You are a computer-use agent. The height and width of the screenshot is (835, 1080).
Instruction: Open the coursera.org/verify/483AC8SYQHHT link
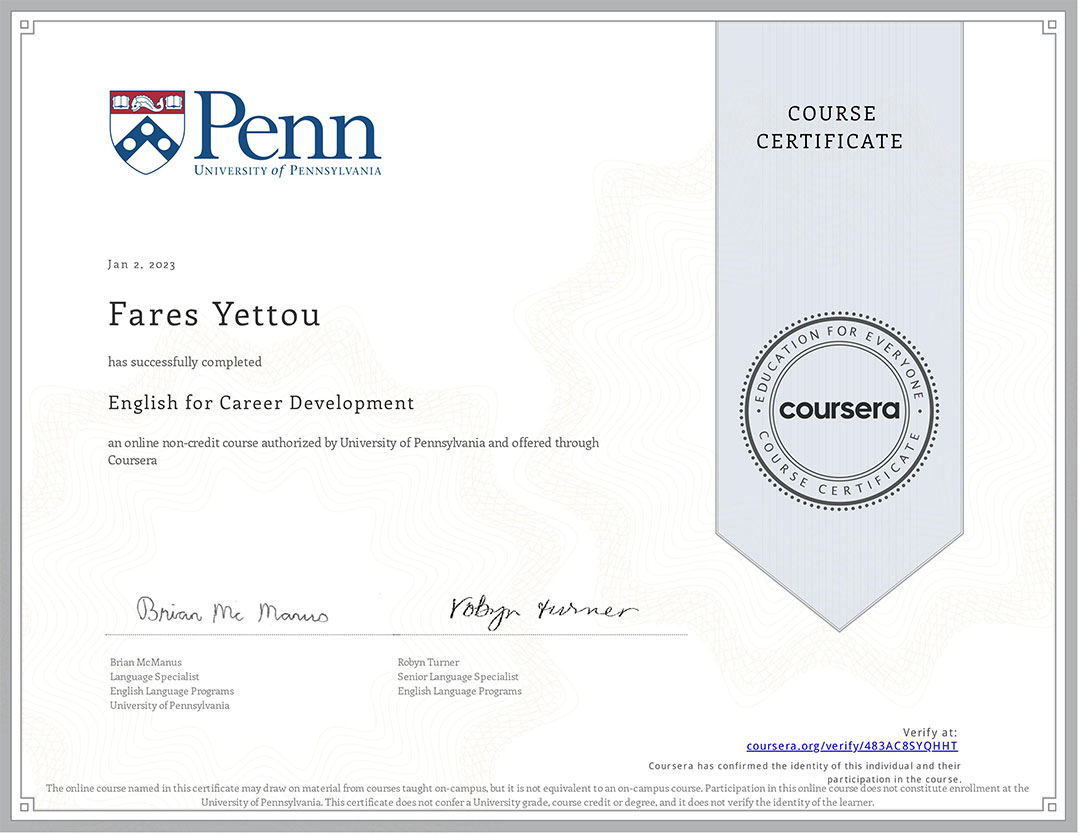tap(851, 746)
